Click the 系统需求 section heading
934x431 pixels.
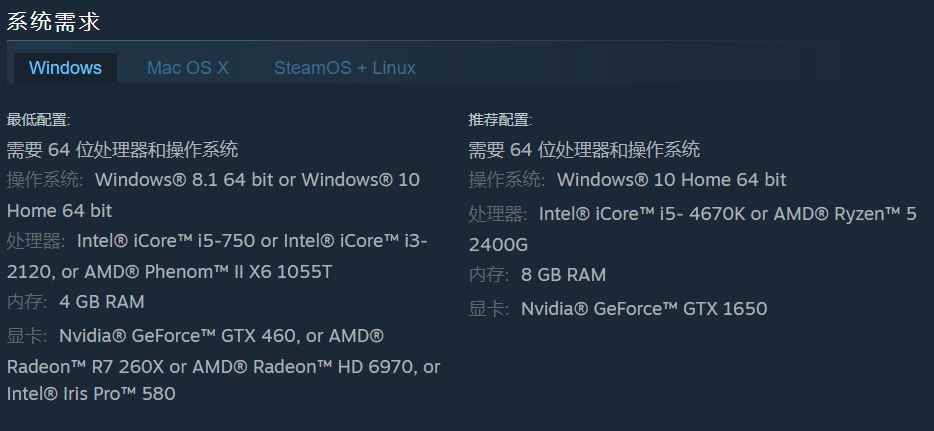[54, 21]
